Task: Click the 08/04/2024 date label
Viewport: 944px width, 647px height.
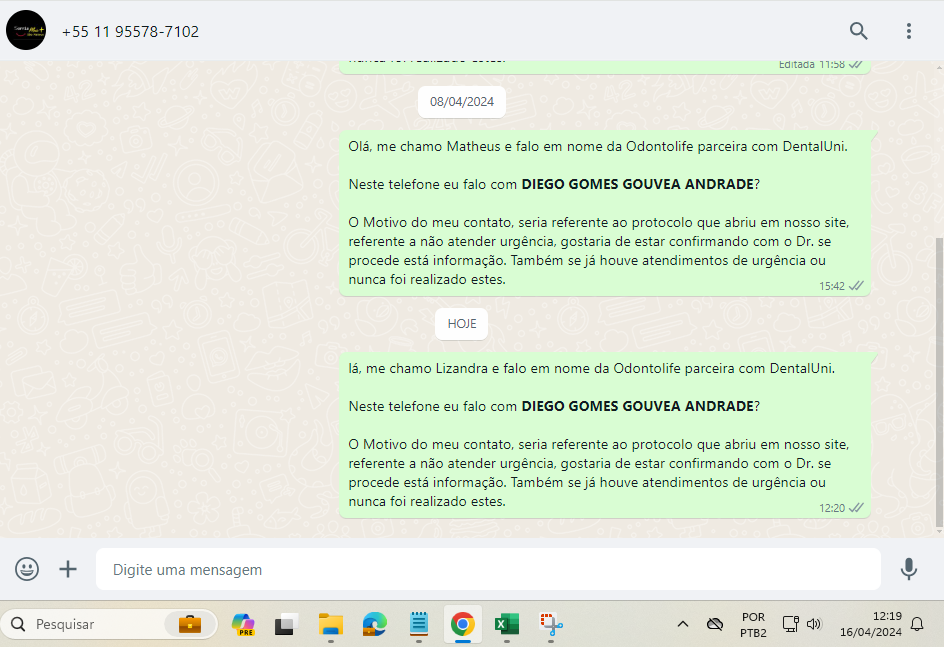Action: (462, 102)
